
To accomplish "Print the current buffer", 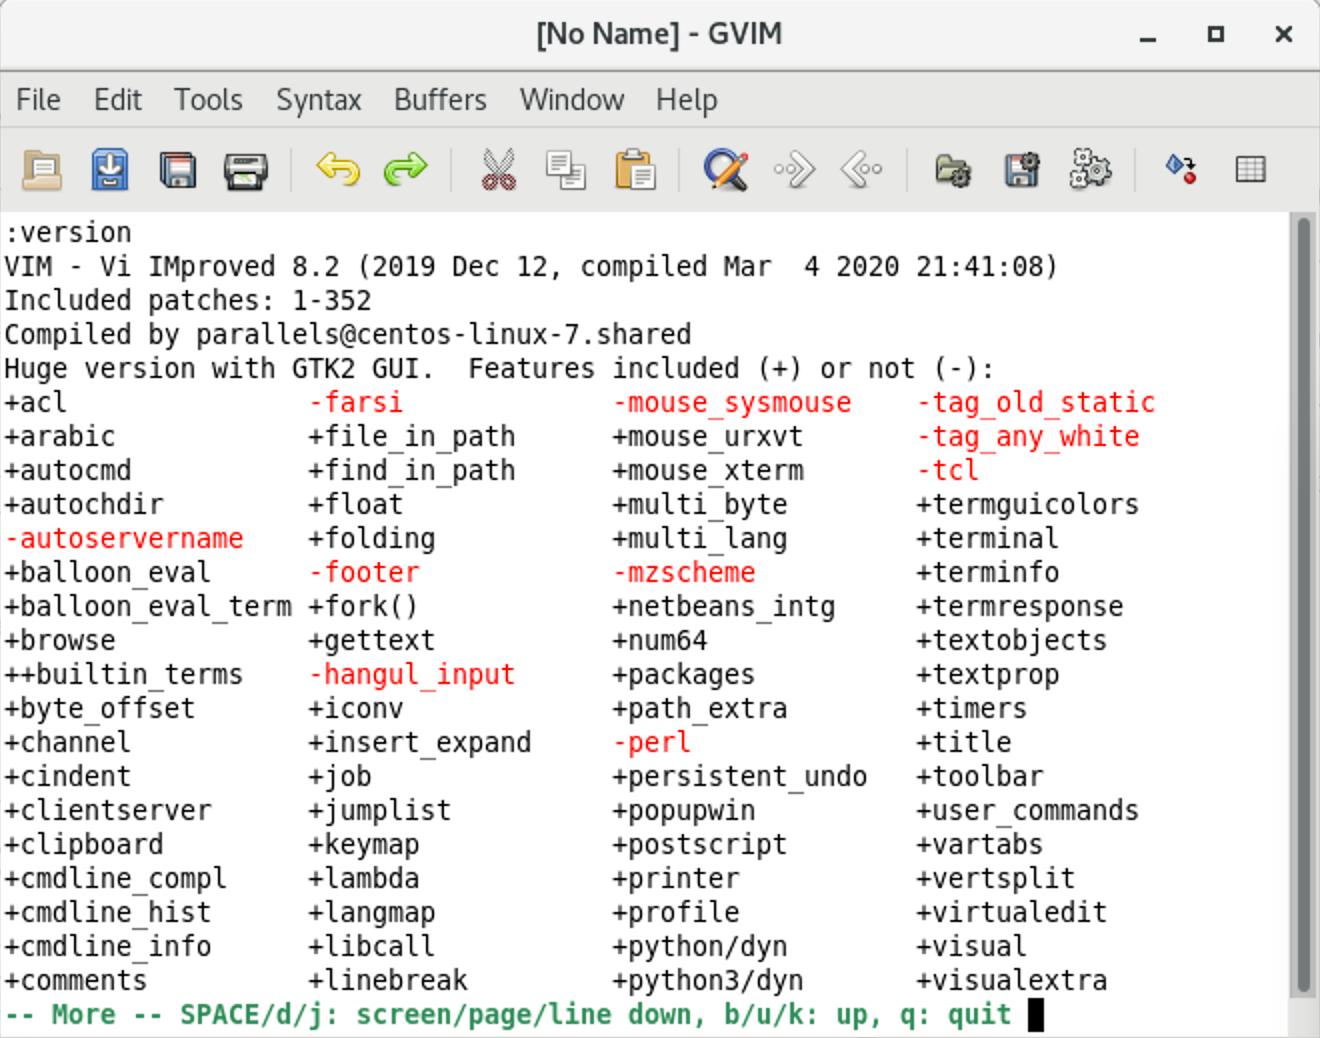I will tap(246, 170).
